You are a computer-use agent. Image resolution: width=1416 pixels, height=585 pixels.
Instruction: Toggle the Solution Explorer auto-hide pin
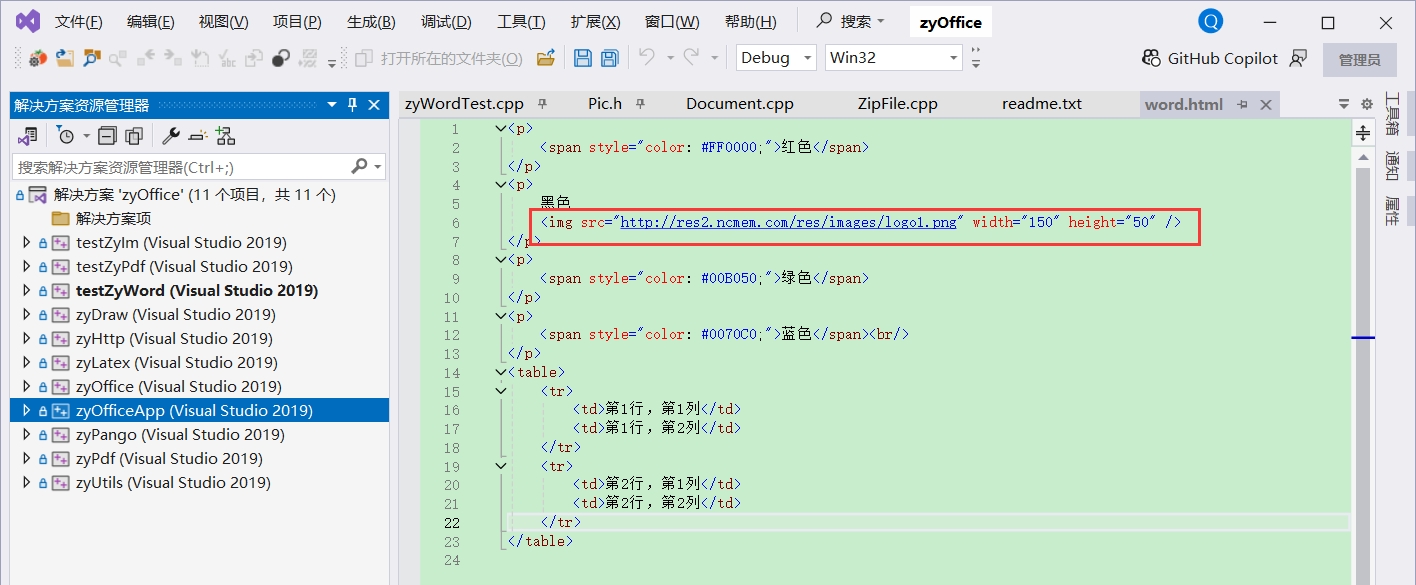(x=352, y=105)
